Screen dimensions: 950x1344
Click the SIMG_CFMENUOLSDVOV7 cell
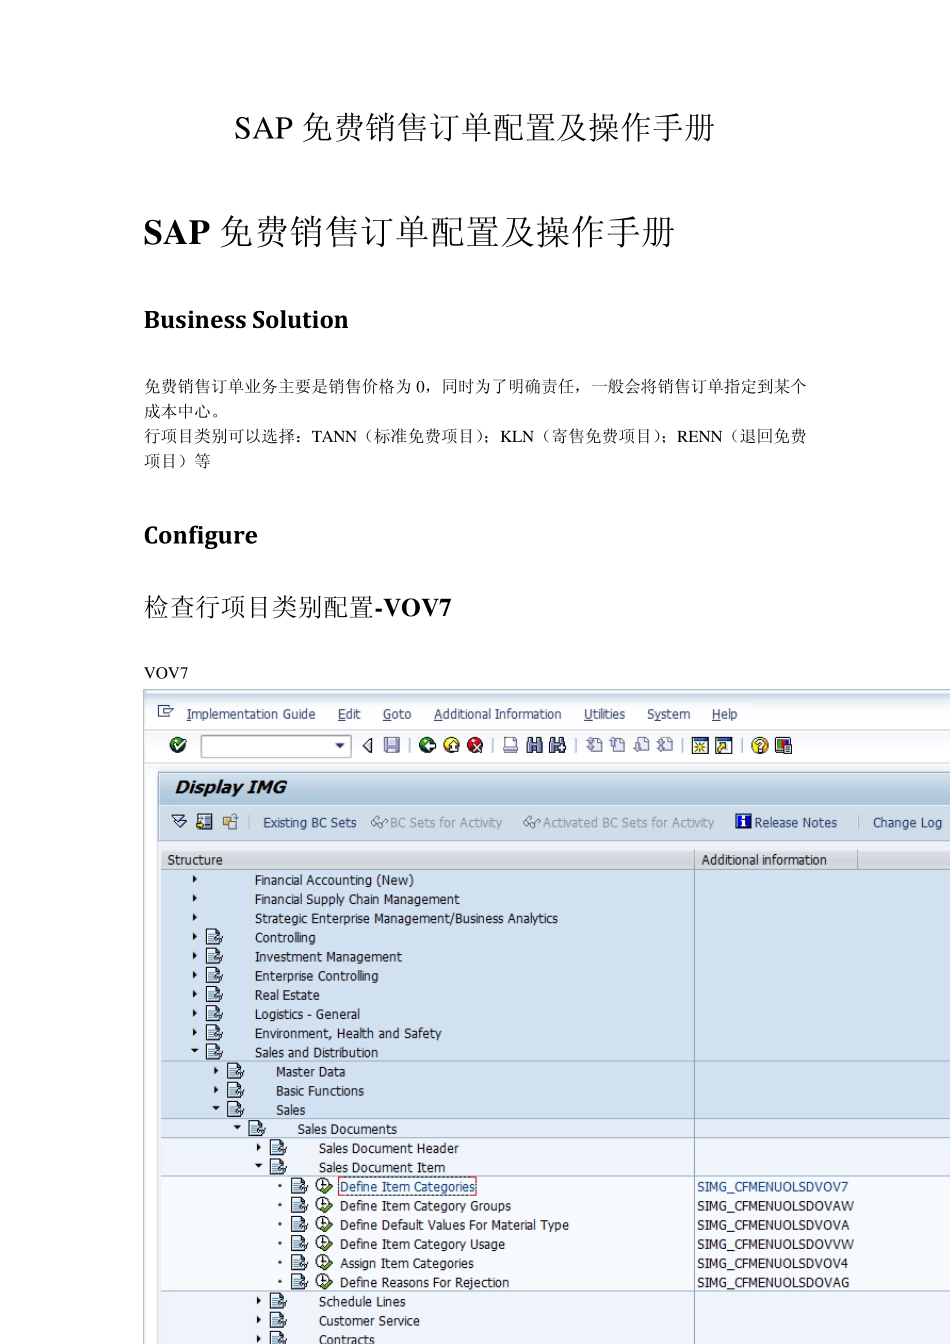pos(772,1186)
